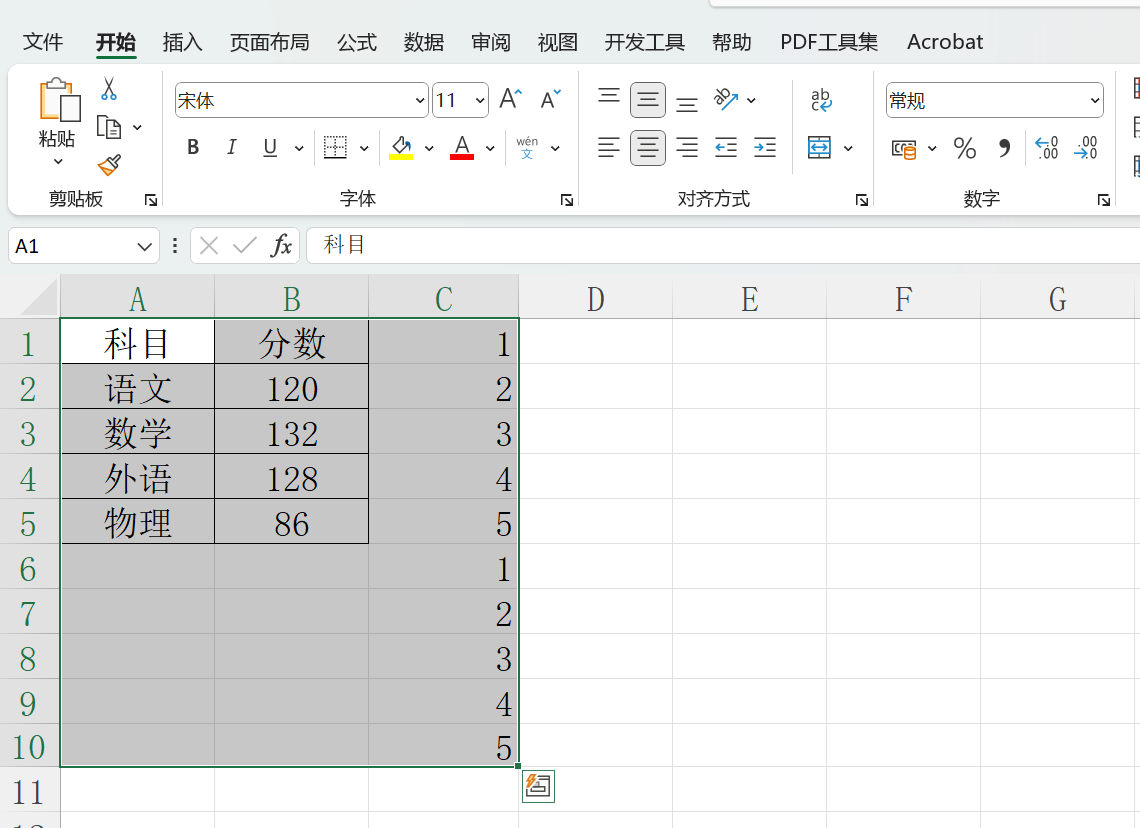Open 对齐方式 dialog launcher
This screenshot has width=1140, height=828.
click(862, 200)
